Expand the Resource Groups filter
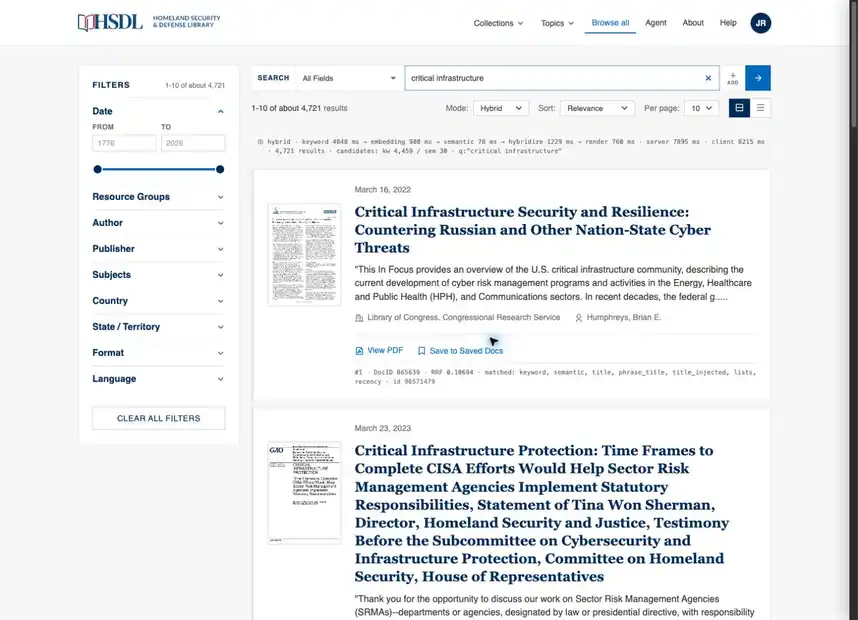 159,196
